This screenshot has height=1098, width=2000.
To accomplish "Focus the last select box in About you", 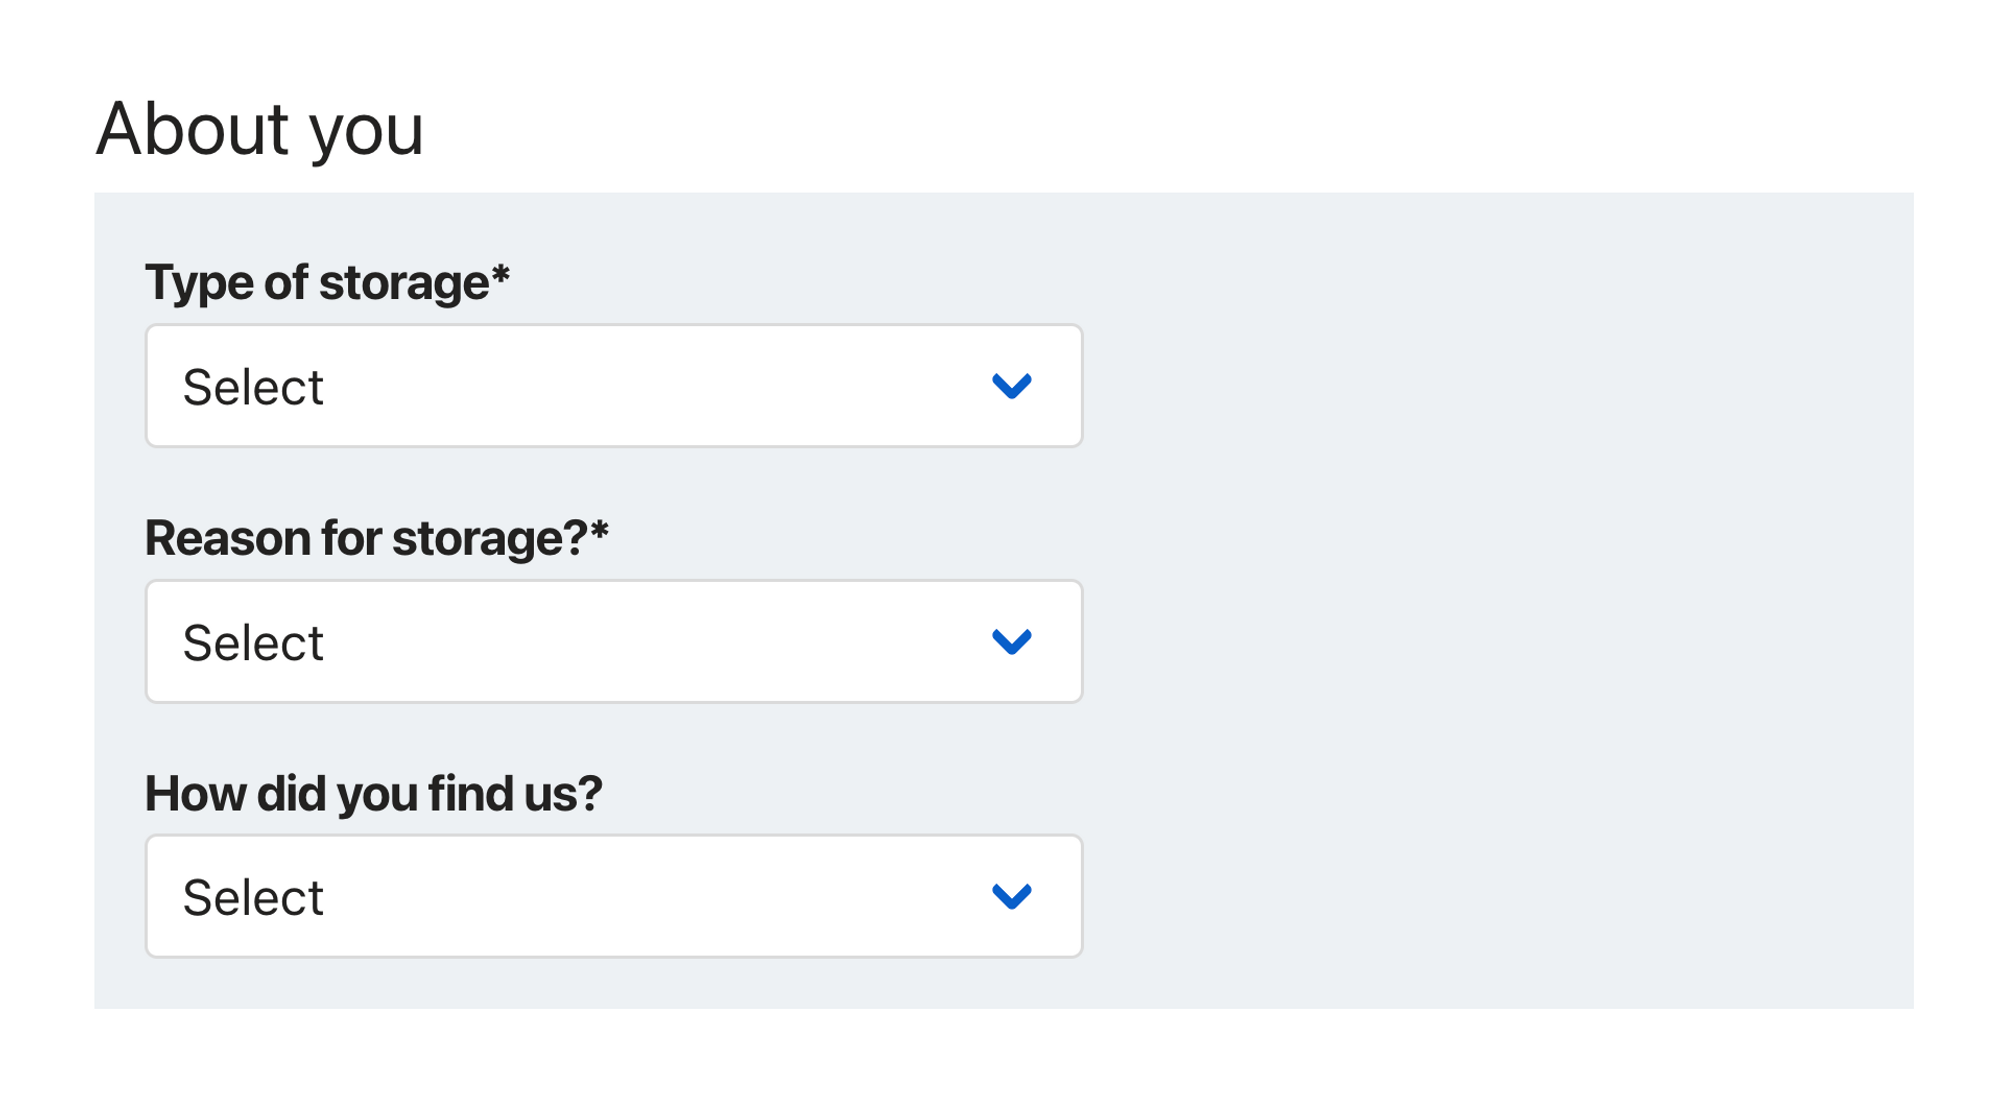I will click(613, 896).
